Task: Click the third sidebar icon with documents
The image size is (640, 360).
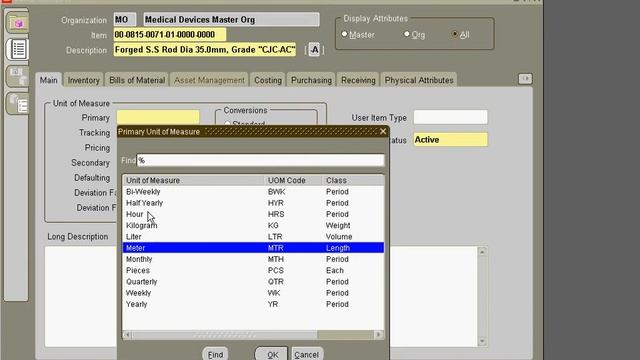Action: point(18,76)
